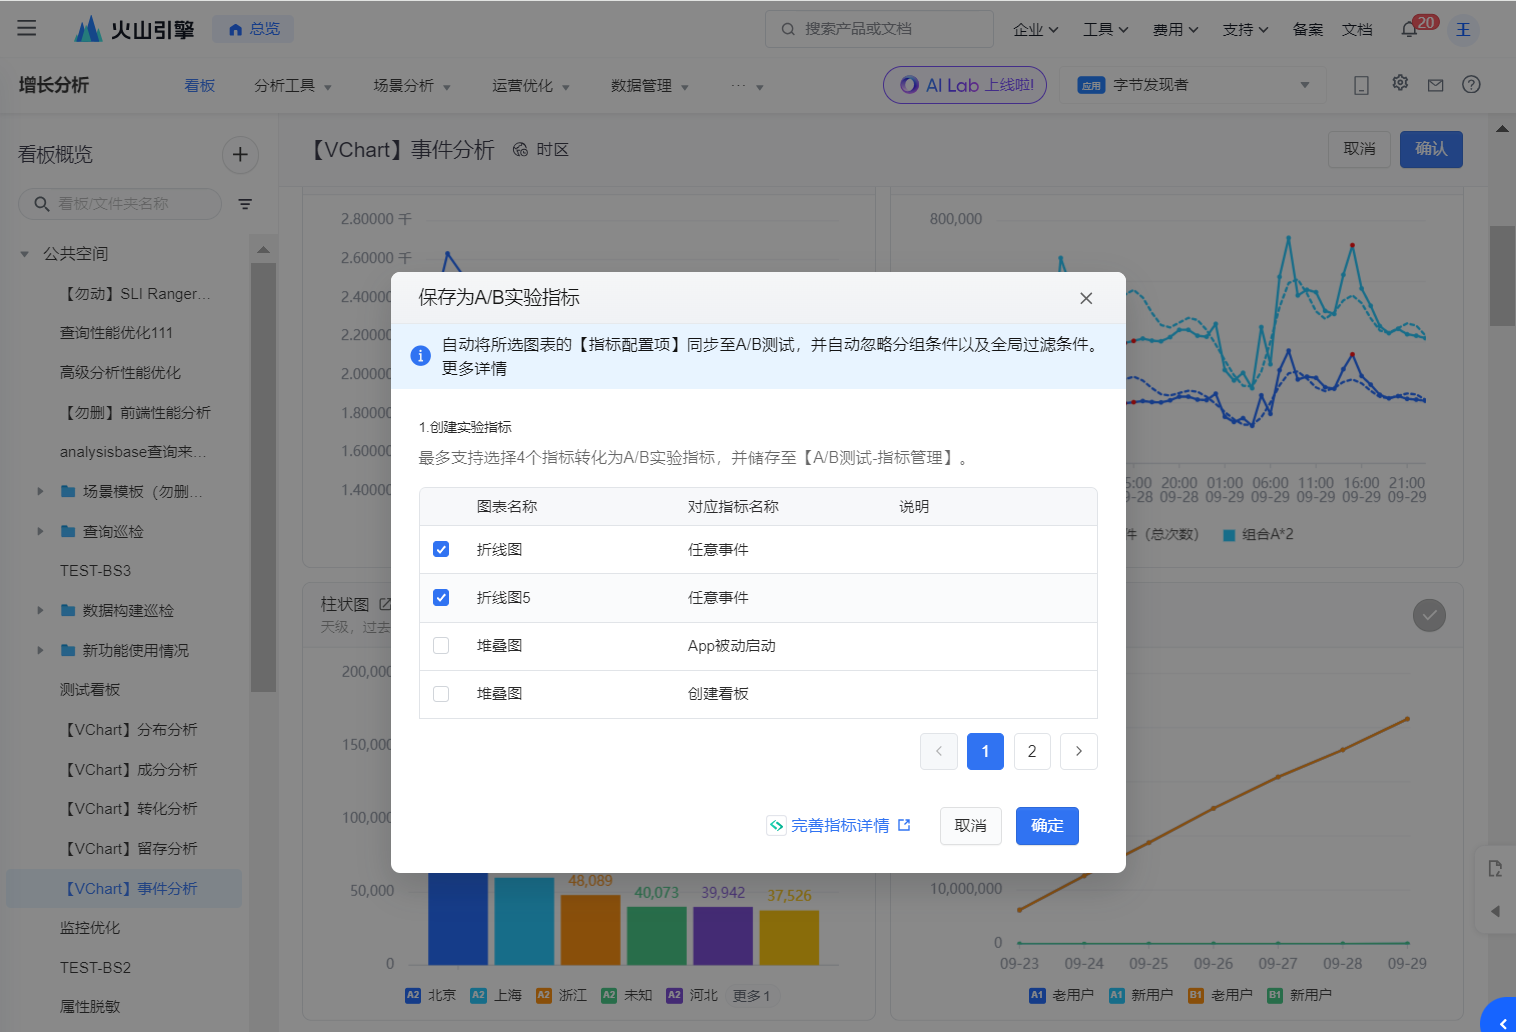Check the 堆叠图 创建看板 checkbox
Viewport: 1516px width, 1032px height.
pos(441,693)
